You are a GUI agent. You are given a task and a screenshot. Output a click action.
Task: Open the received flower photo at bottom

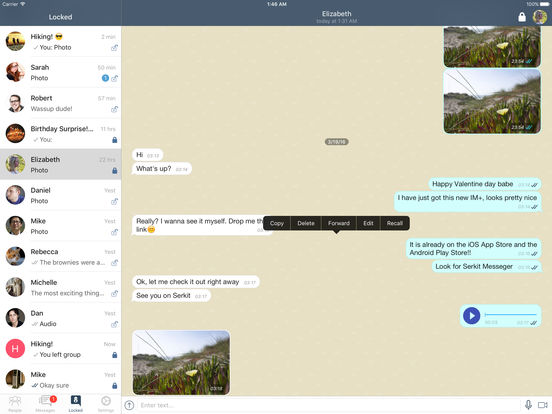pyautogui.click(x=181, y=363)
